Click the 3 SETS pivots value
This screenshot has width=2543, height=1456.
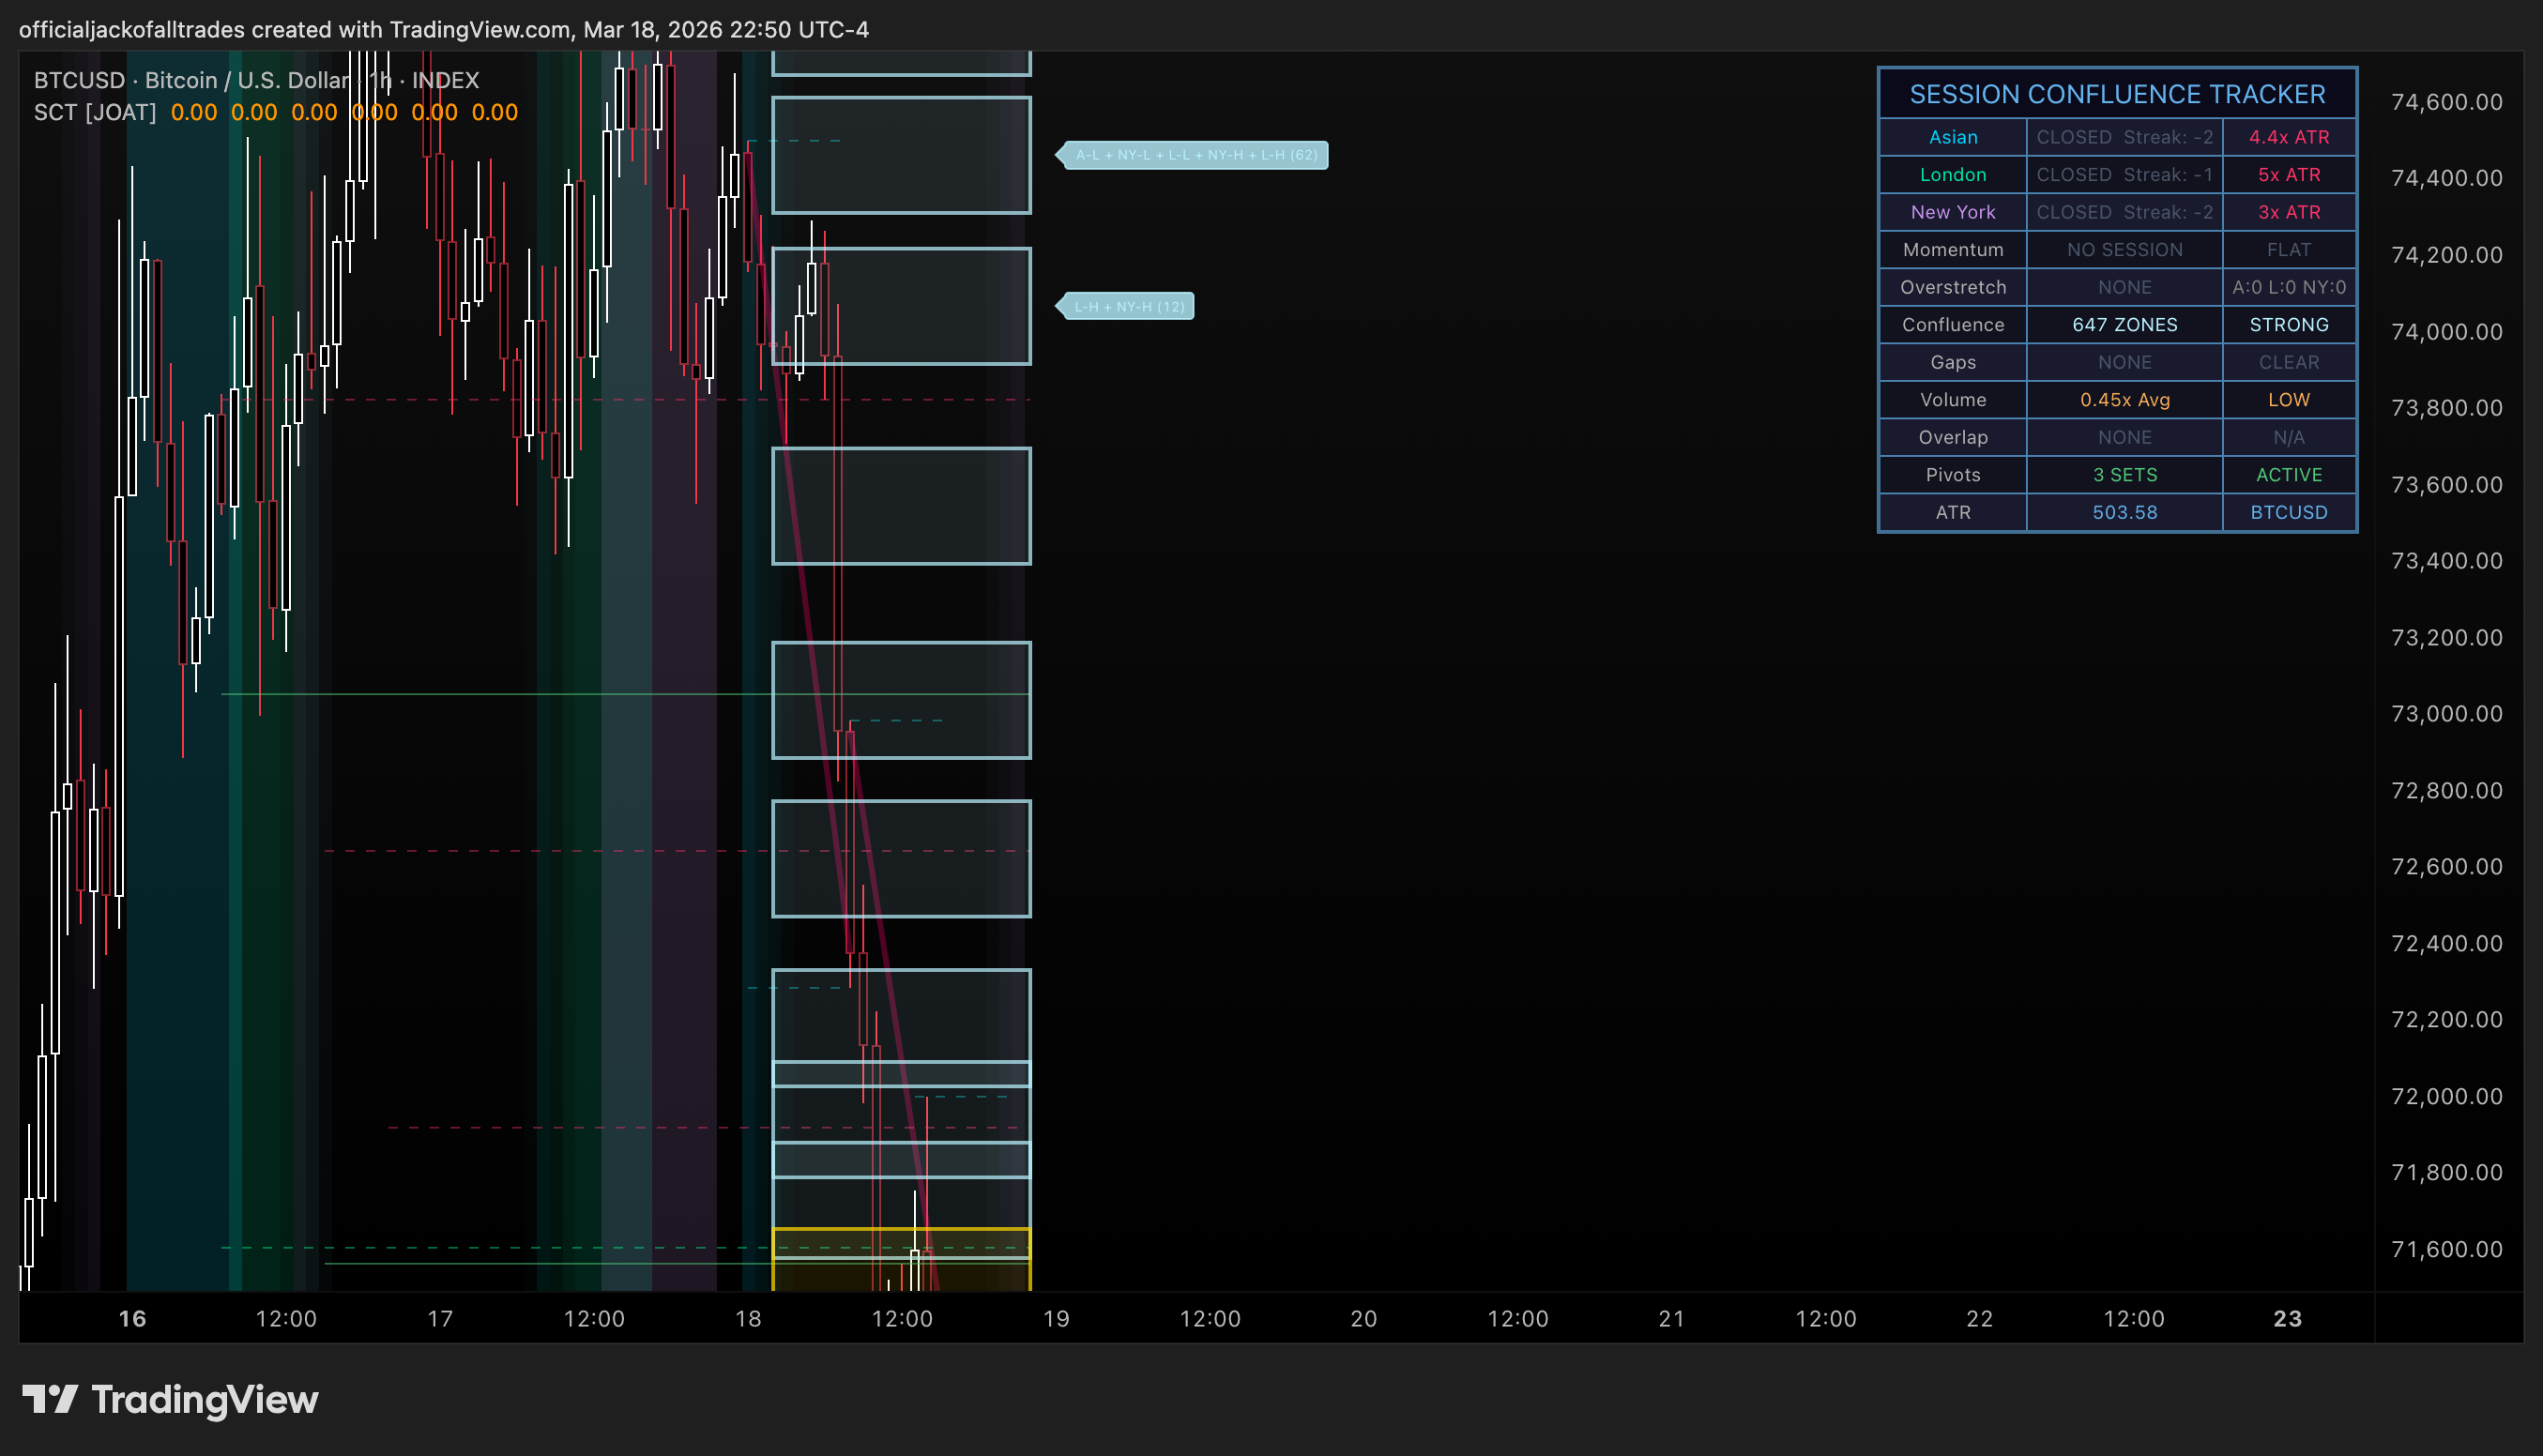(2124, 474)
